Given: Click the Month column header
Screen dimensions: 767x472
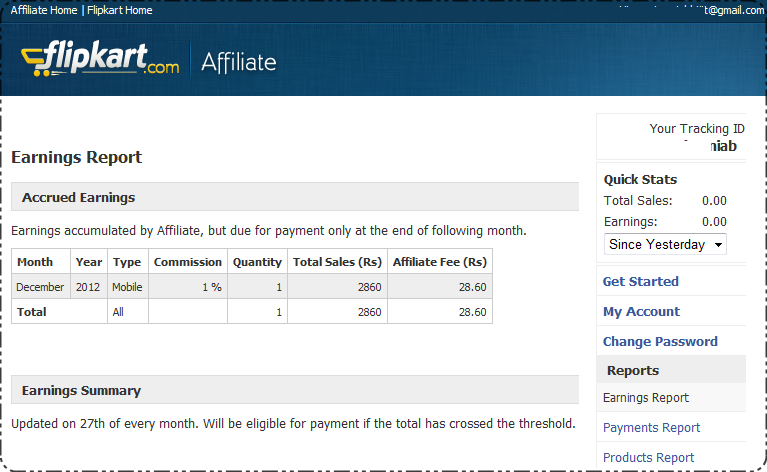Looking at the screenshot, I should [41, 262].
